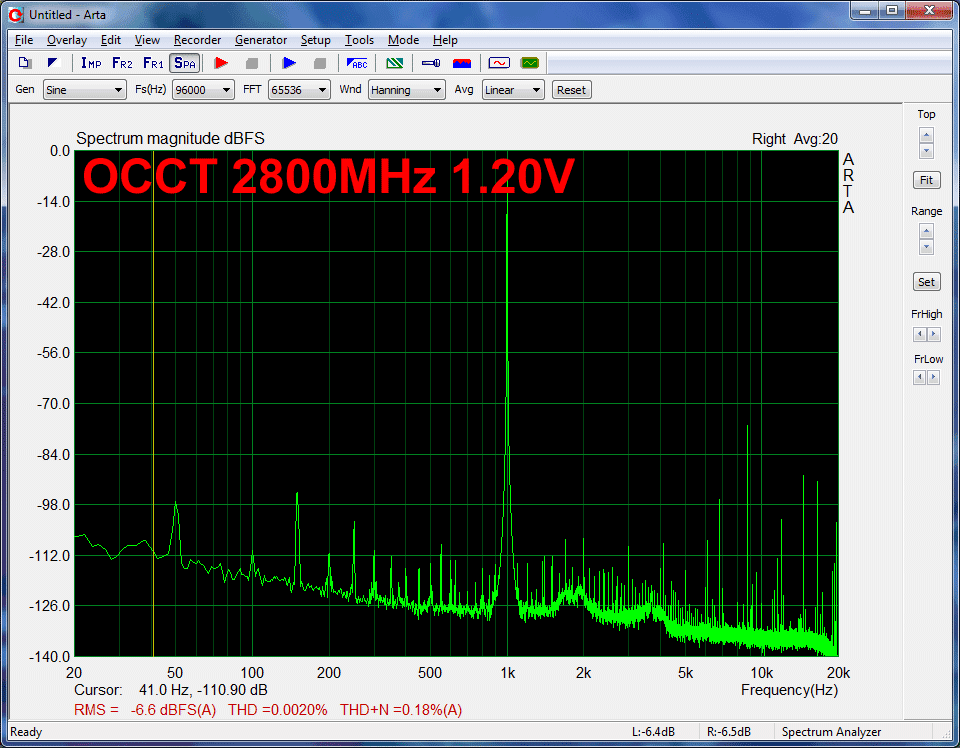This screenshot has height=748, width=960.
Task: Start recording with the red play arrow
Action: (x=221, y=63)
